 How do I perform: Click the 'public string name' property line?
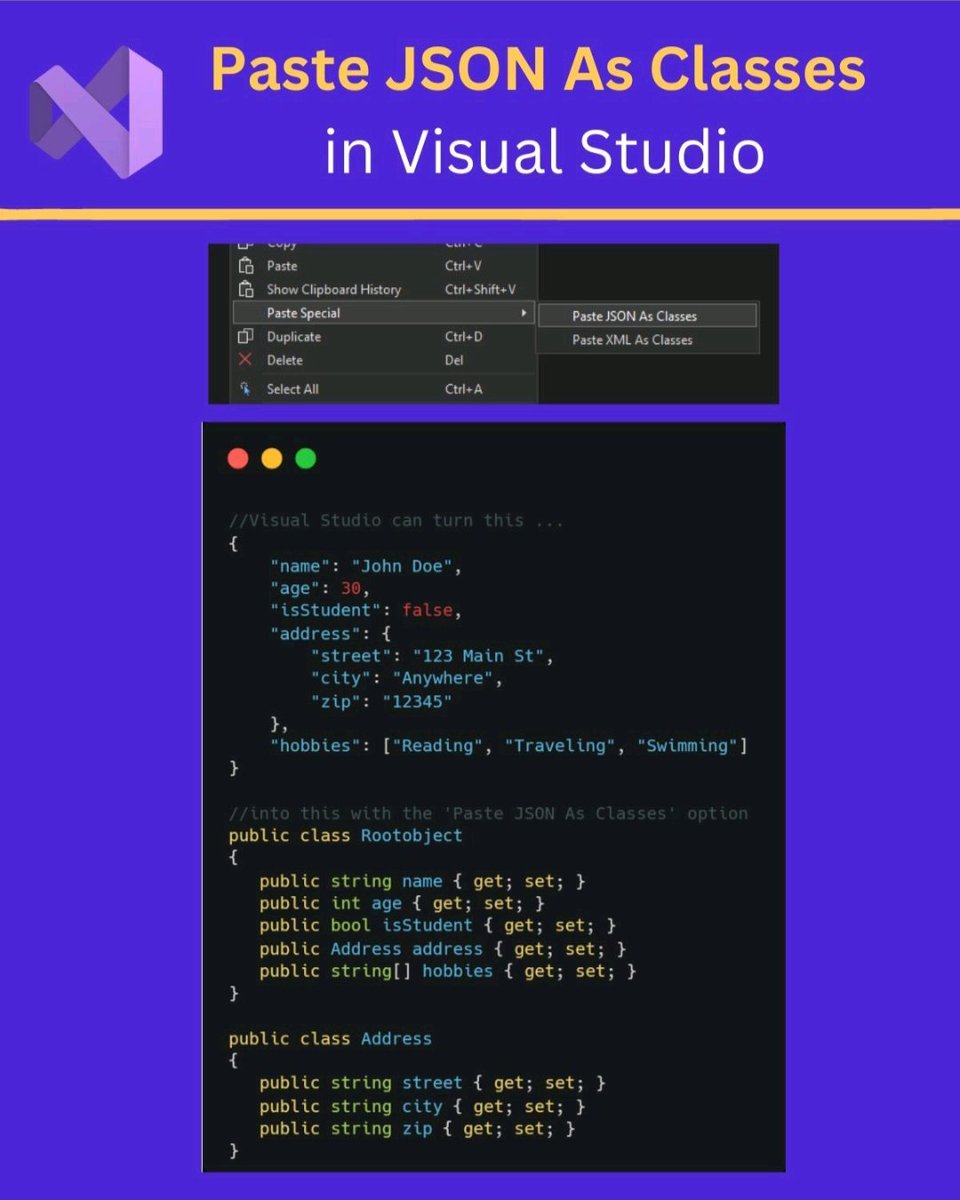coord(422,881)
